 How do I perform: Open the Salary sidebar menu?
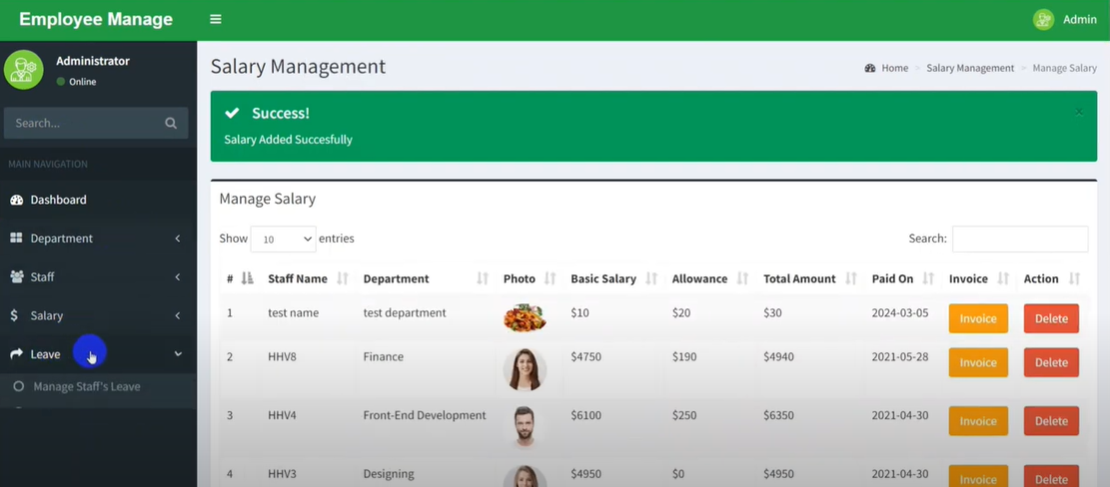pyautogui.click(x=97, y=316)
